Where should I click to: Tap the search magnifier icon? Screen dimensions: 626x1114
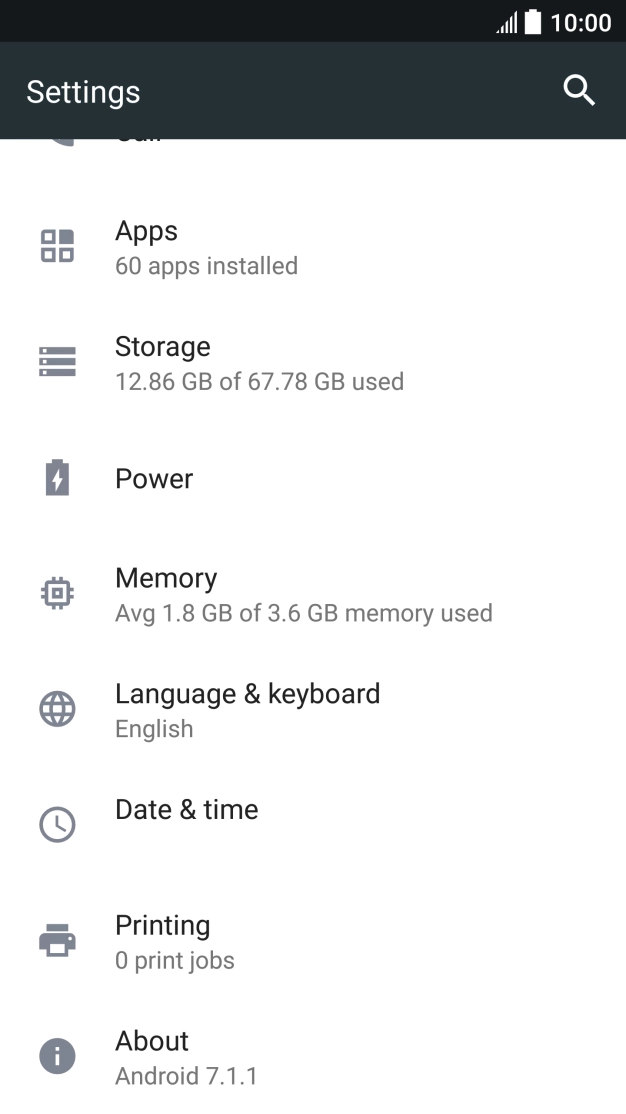[578, 91]
